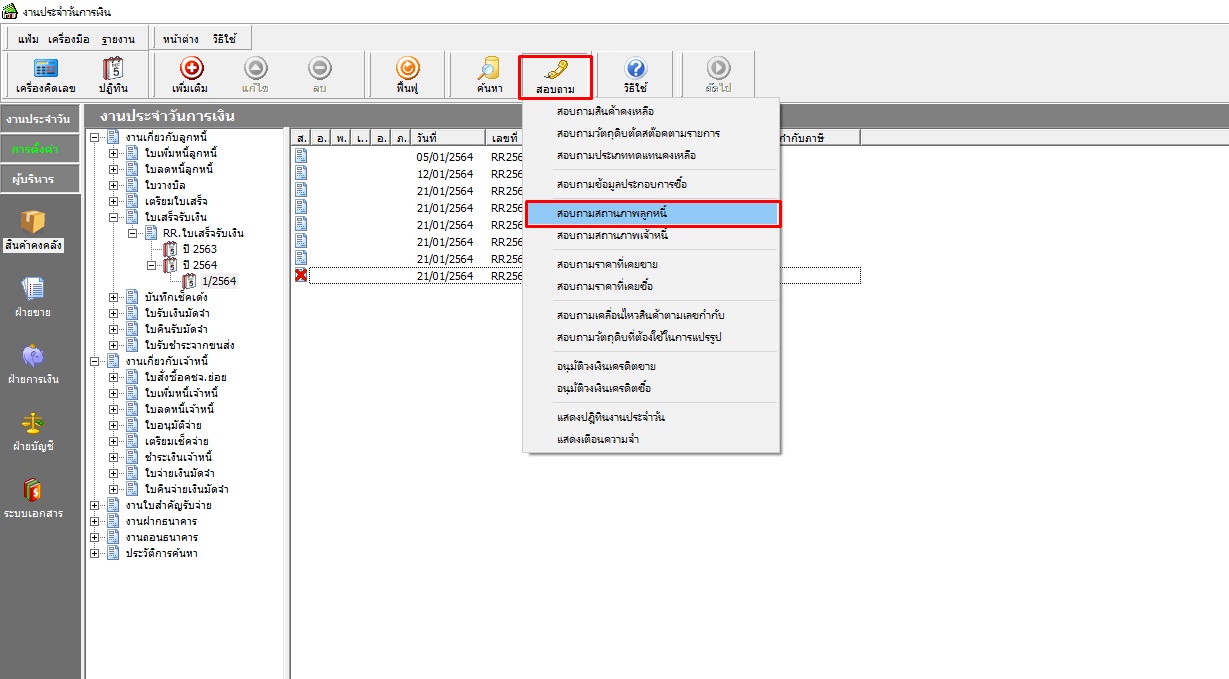The height and width of the screenshot is (679, 1229).
Task: Expand the ใบวางบิล tree node
Action: 114,185
